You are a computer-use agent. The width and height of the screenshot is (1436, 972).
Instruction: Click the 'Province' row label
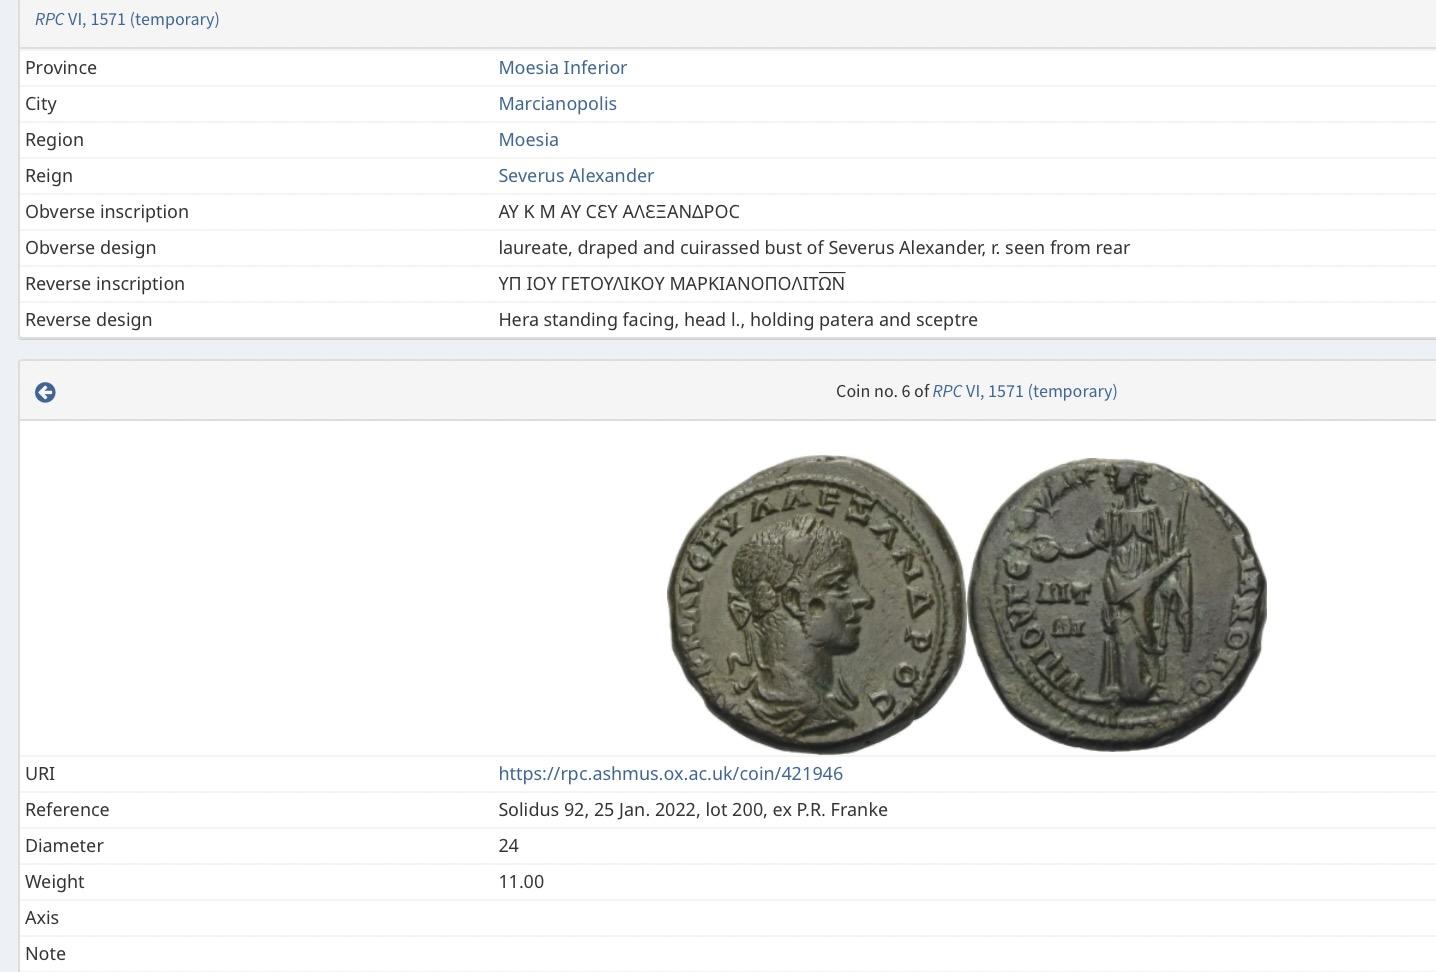tap(61, 67)
